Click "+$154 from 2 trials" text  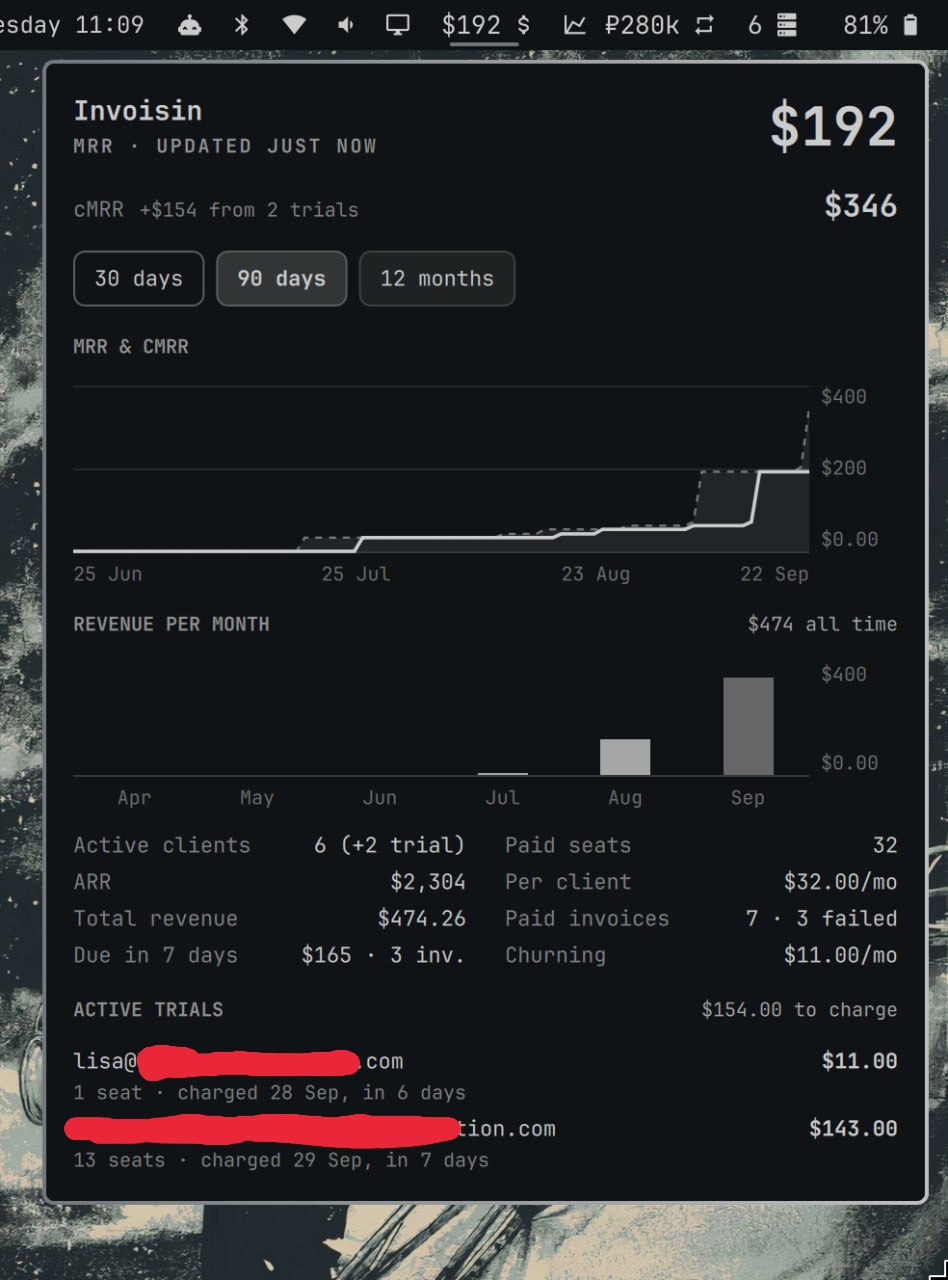(249, 210)
